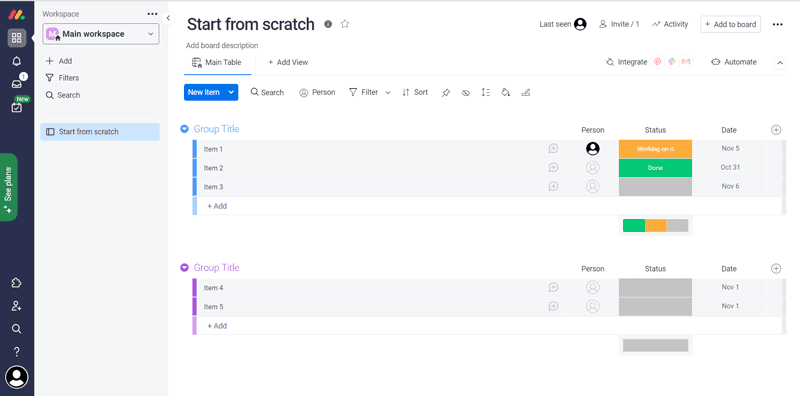Open the workspaces grid icon in sidebar
The width and height of the screenshot is (800, 396).
click(x=17, y=38)
